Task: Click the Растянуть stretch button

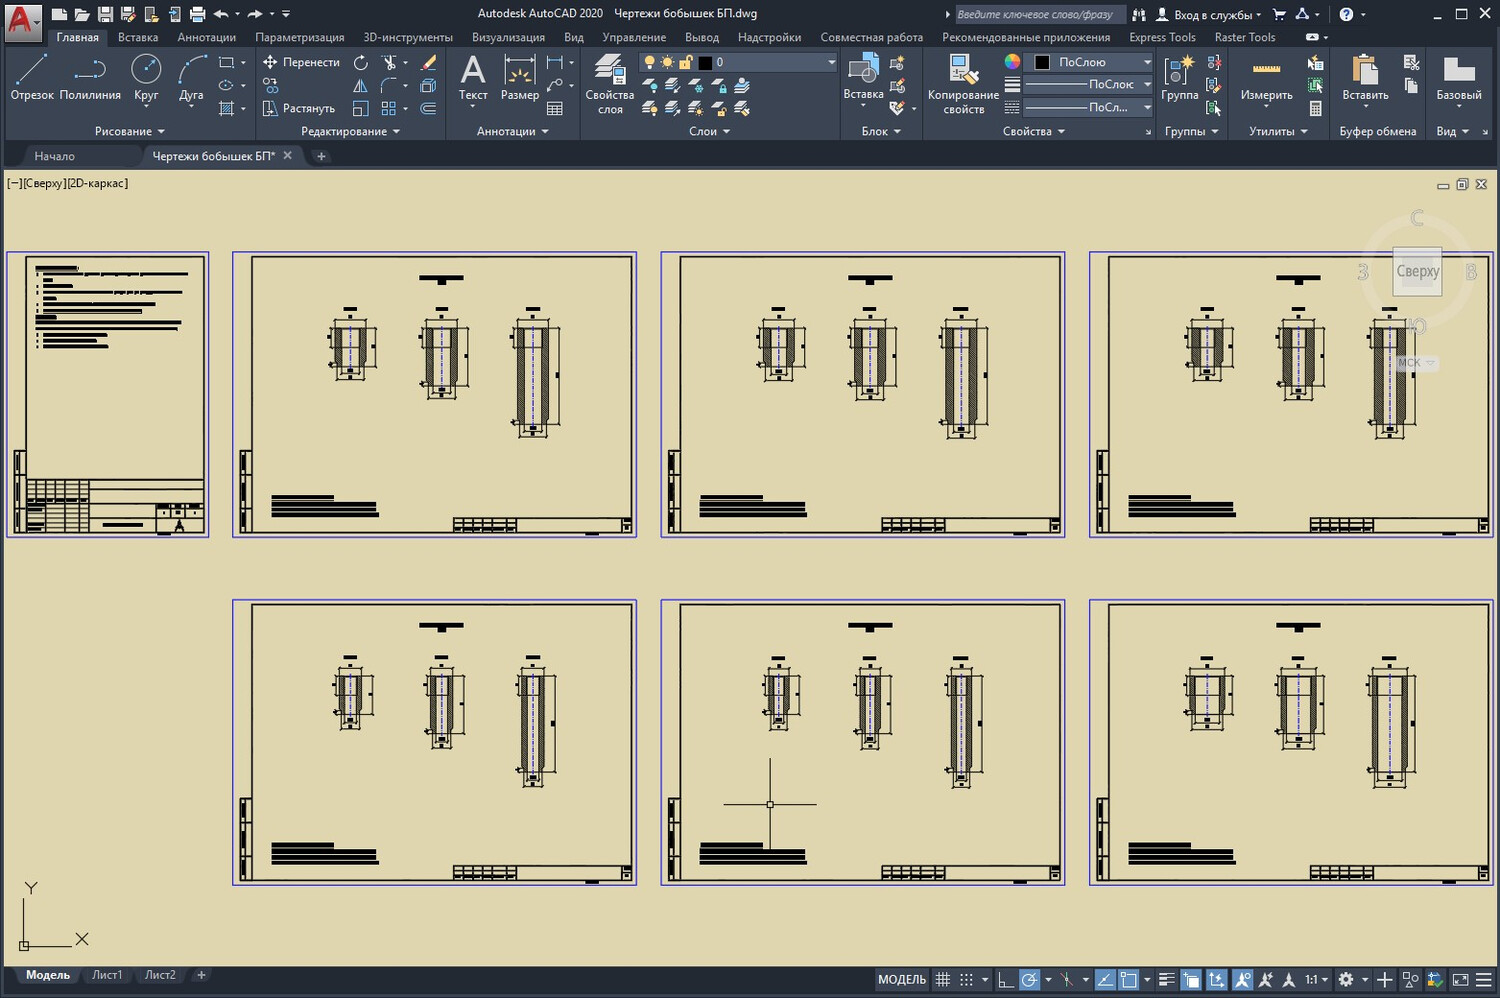Action: point(298,108)
